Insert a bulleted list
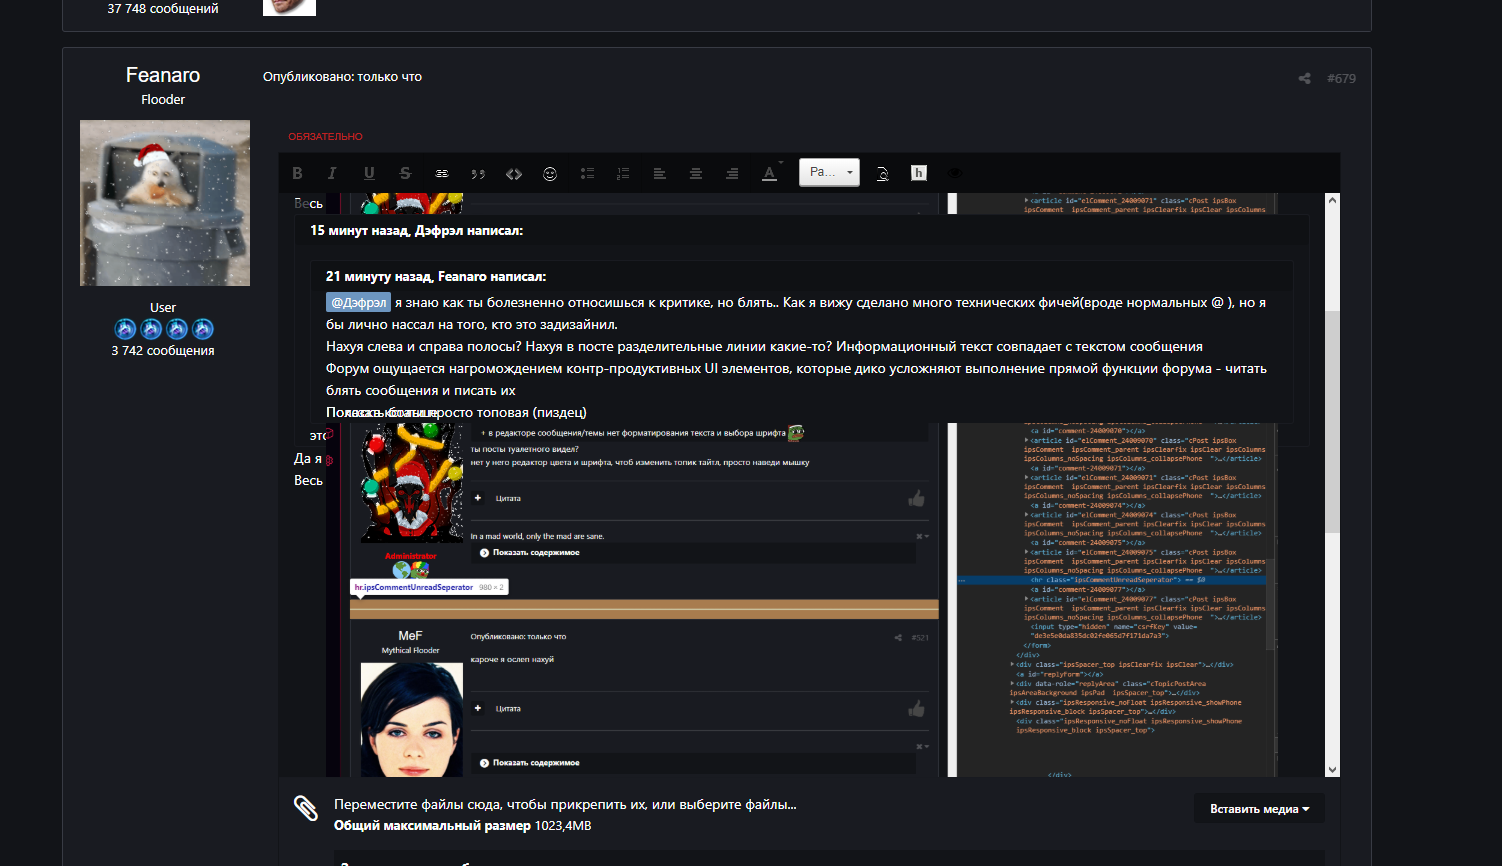 point(587,173)
